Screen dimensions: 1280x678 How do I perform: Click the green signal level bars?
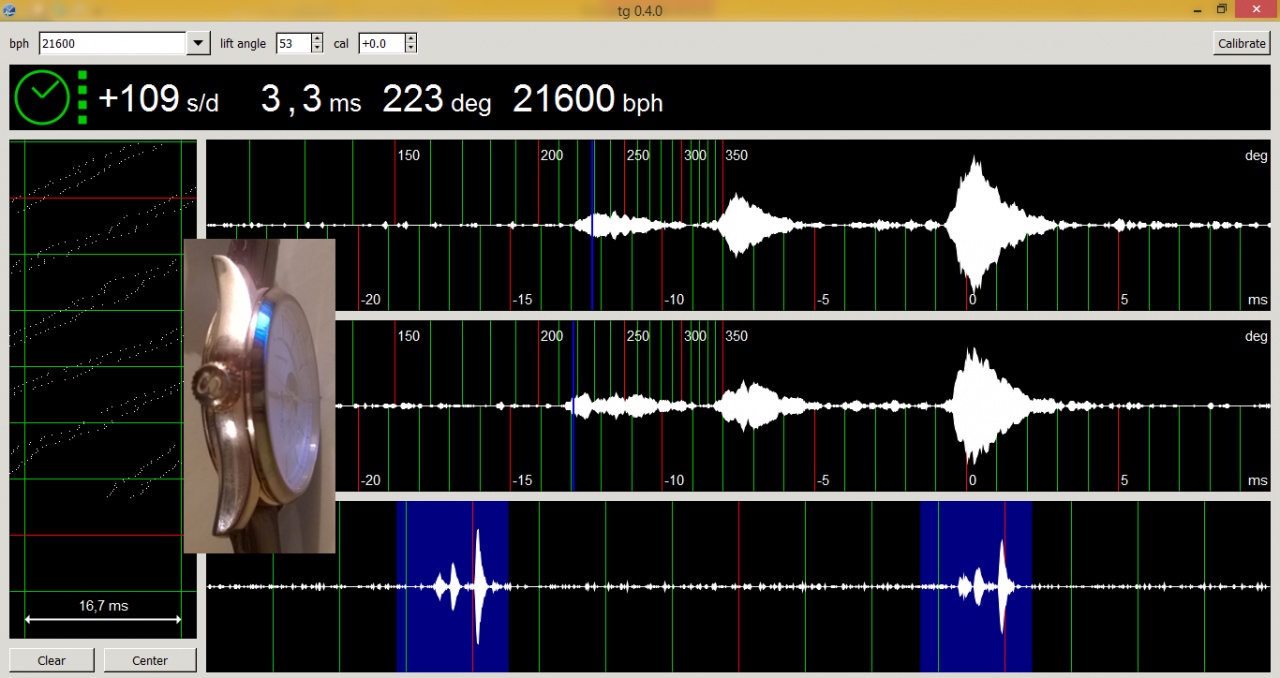click(82, 97)
